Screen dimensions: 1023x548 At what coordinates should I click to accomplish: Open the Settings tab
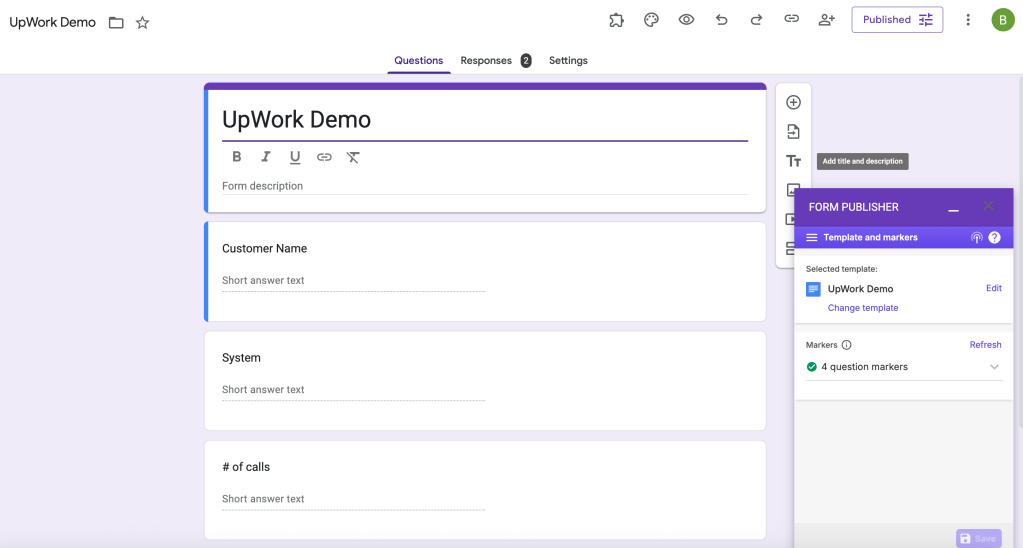(x=568, y=61)
